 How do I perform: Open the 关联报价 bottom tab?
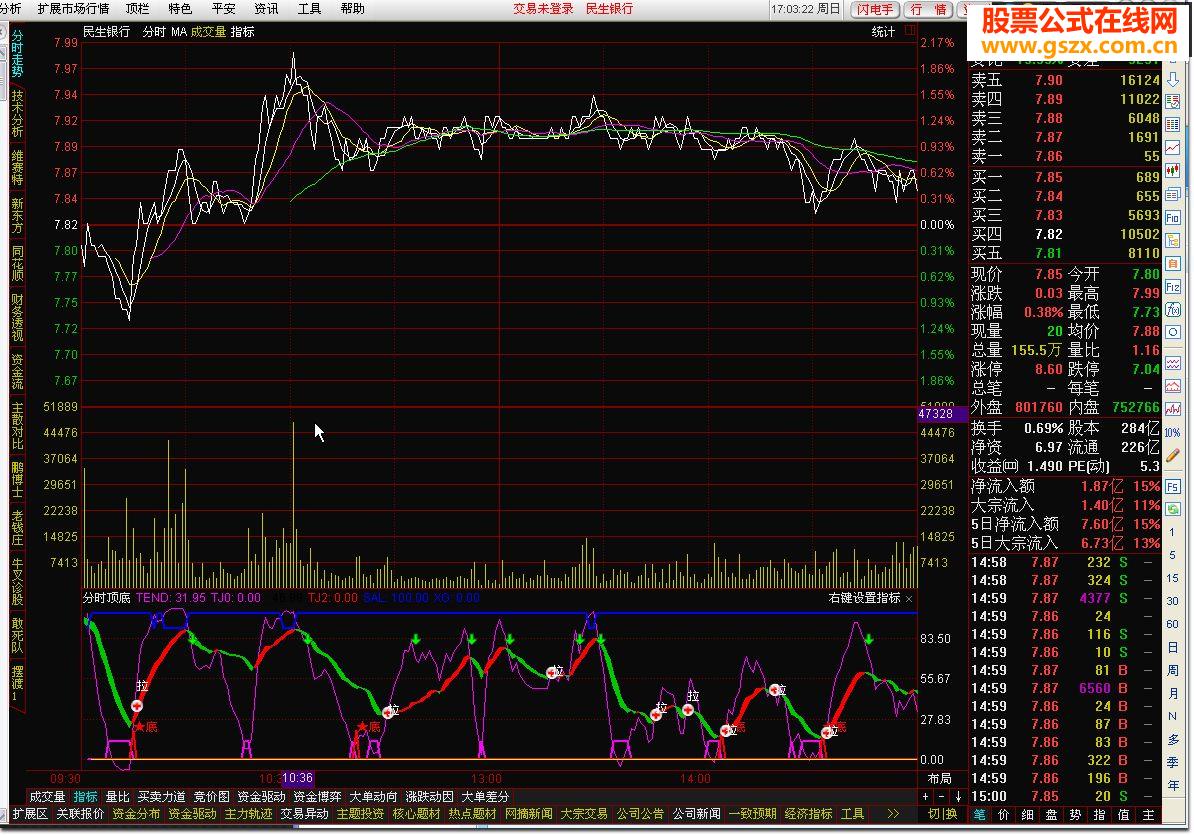[80, 814]
